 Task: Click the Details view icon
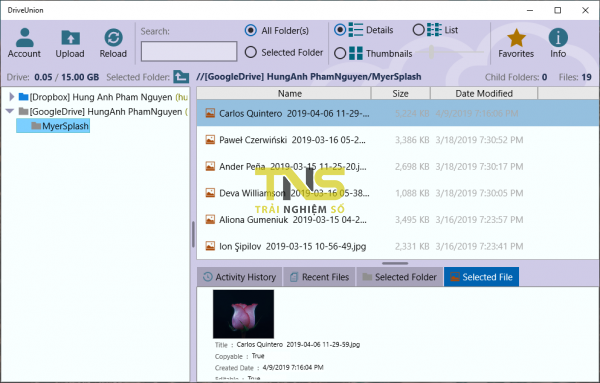pos(355,29)
